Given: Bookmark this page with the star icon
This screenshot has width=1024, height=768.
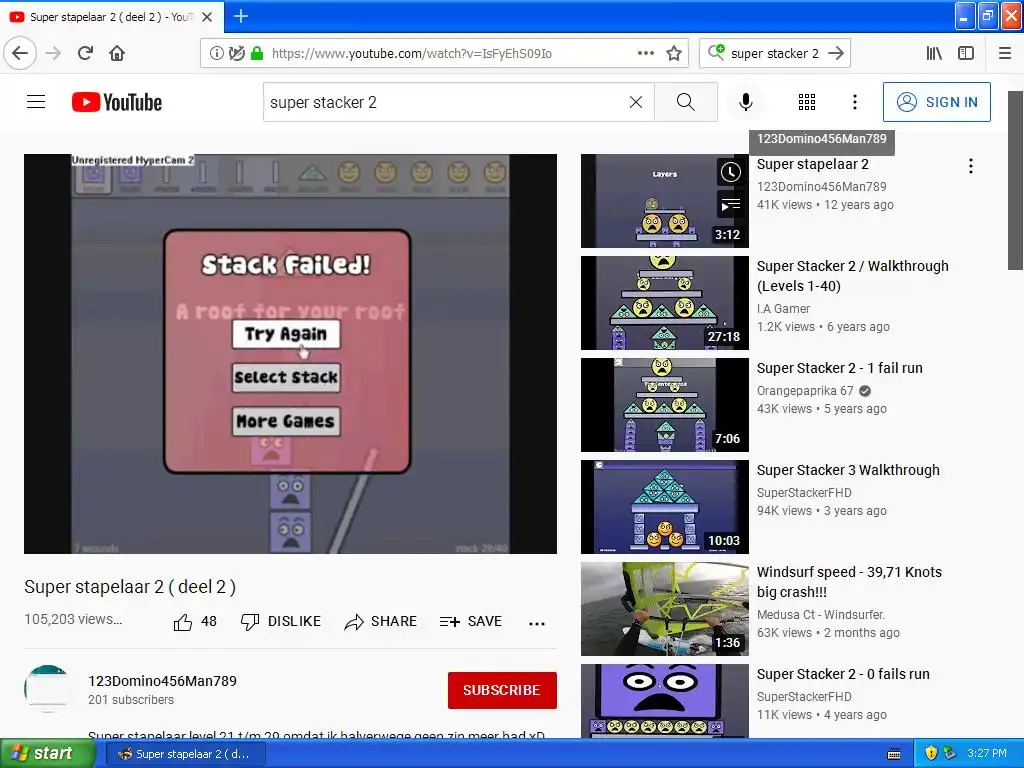Looking at the screenshot, I should (674, 53).
